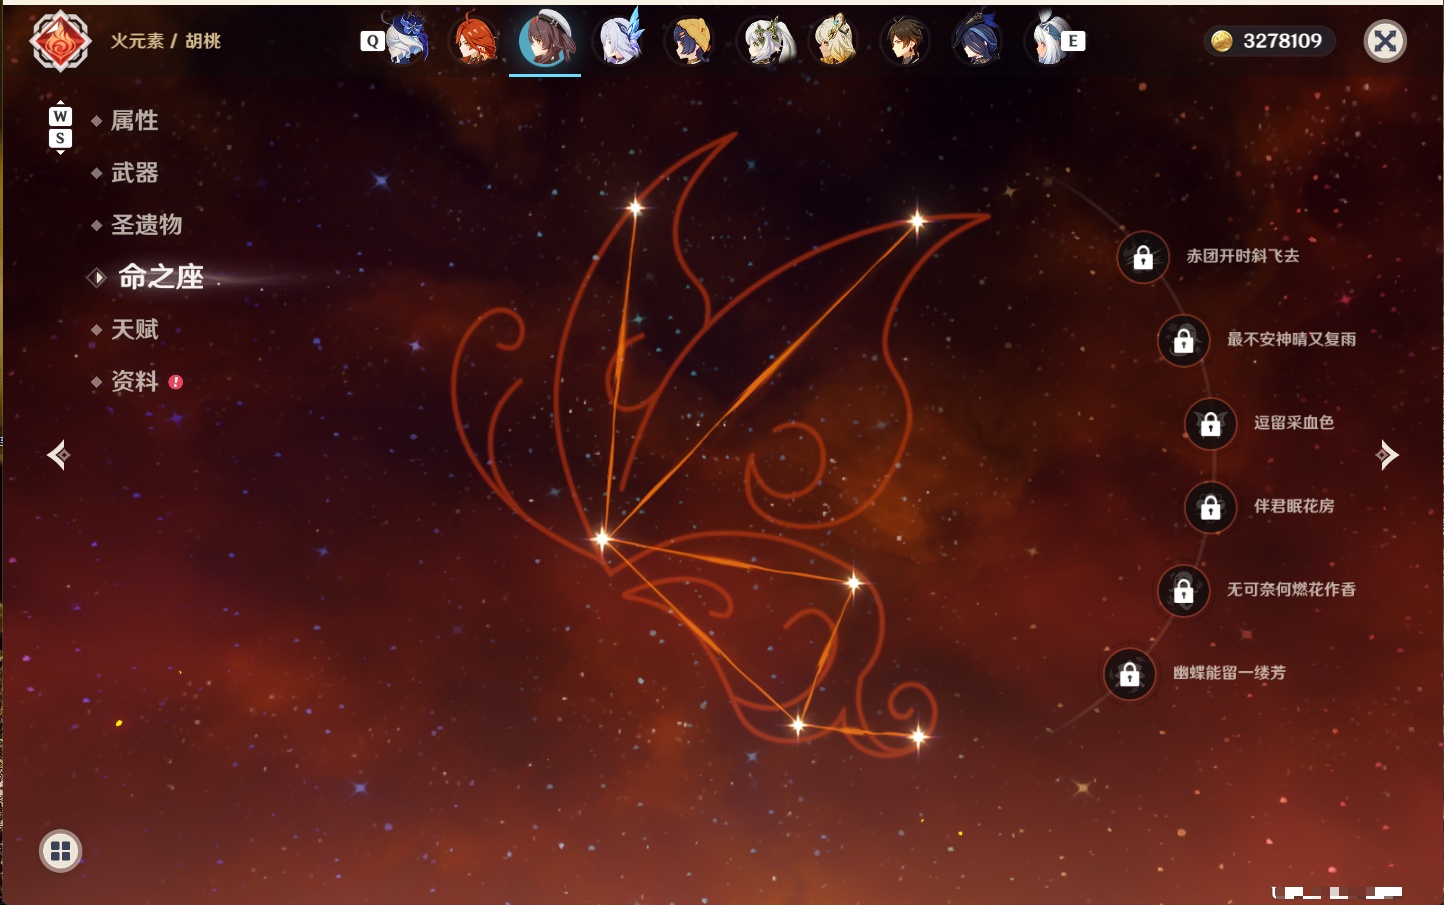Screen dimensions: 1444x905
Task: Click the Mora coin balance 3278109
Action: (1268, 41)
